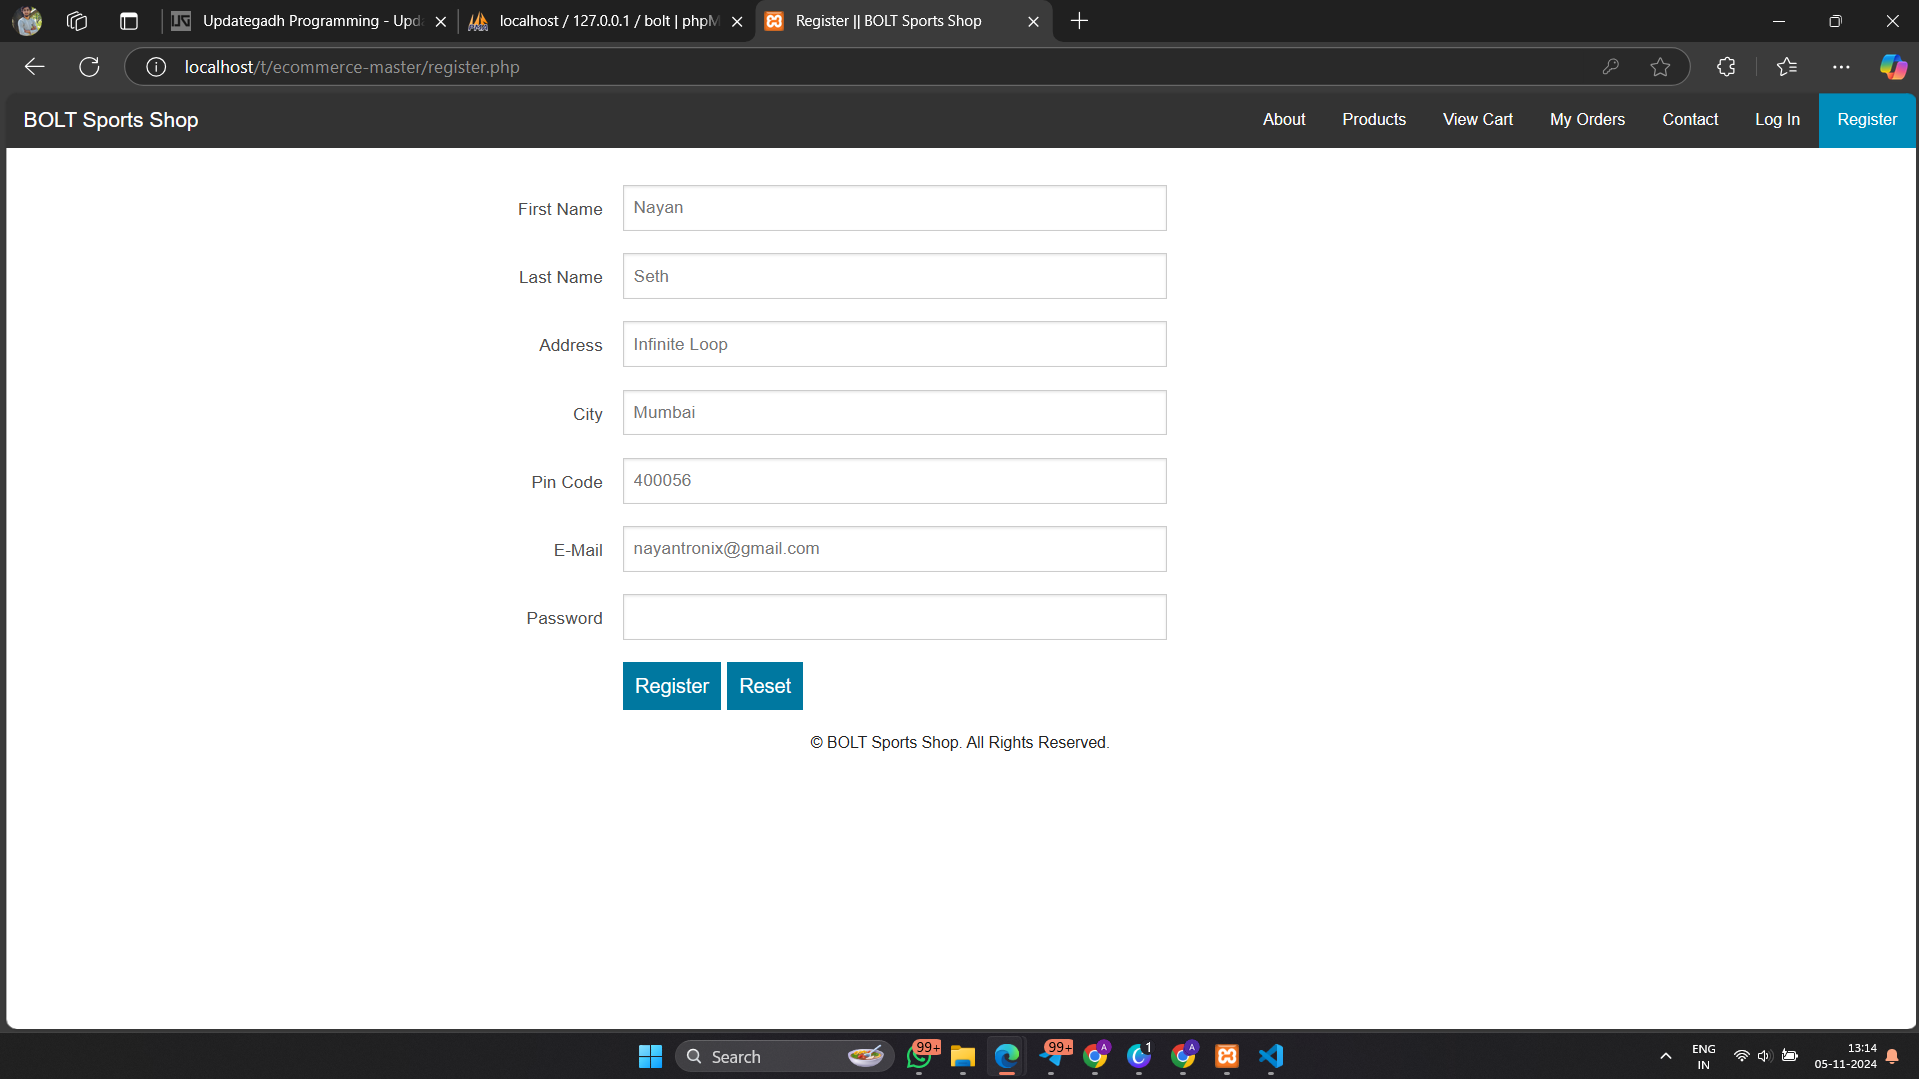Click the Register submit button
The width and height of the screenshot is (1919, 1079).
pos(671,686)
